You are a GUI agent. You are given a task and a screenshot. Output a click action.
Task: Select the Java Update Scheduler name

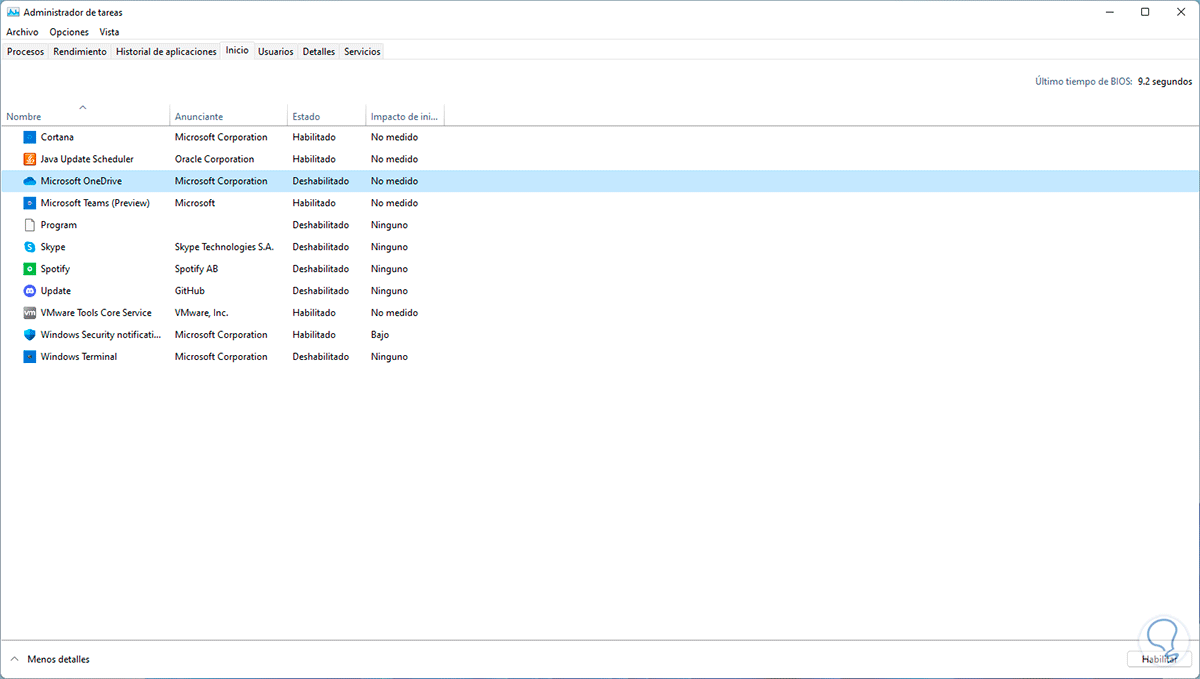point(87,159)
